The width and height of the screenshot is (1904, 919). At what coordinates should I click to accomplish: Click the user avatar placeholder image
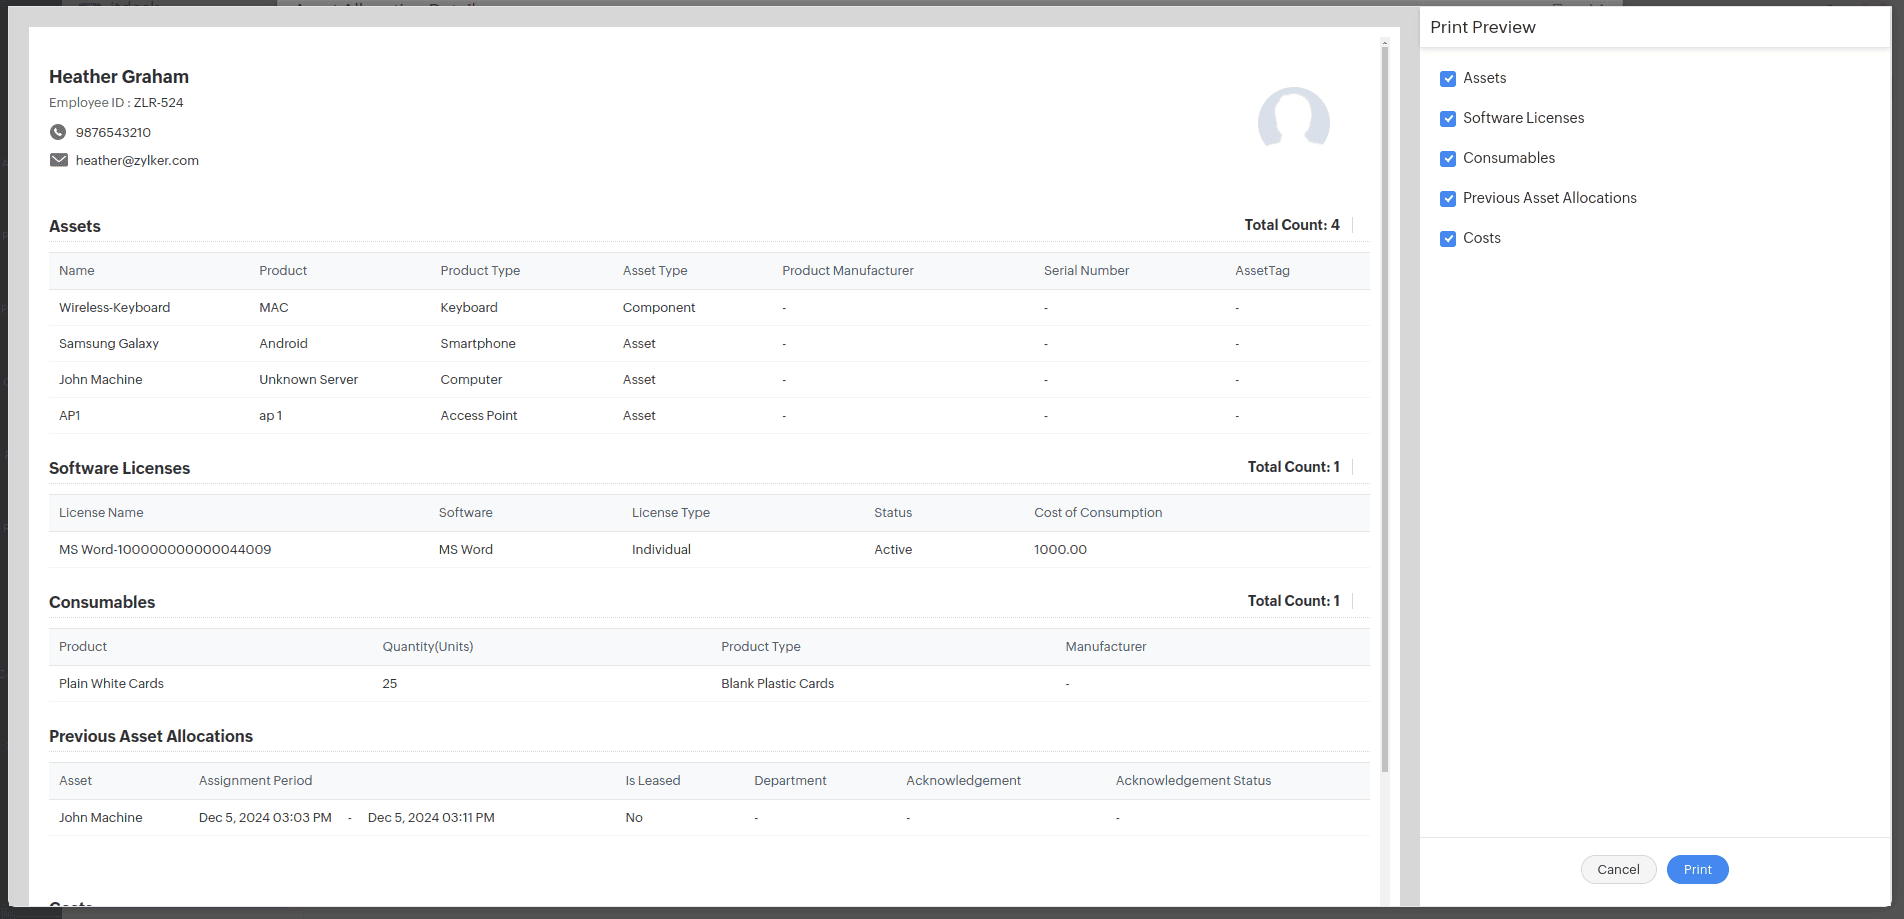(1293, 119)
